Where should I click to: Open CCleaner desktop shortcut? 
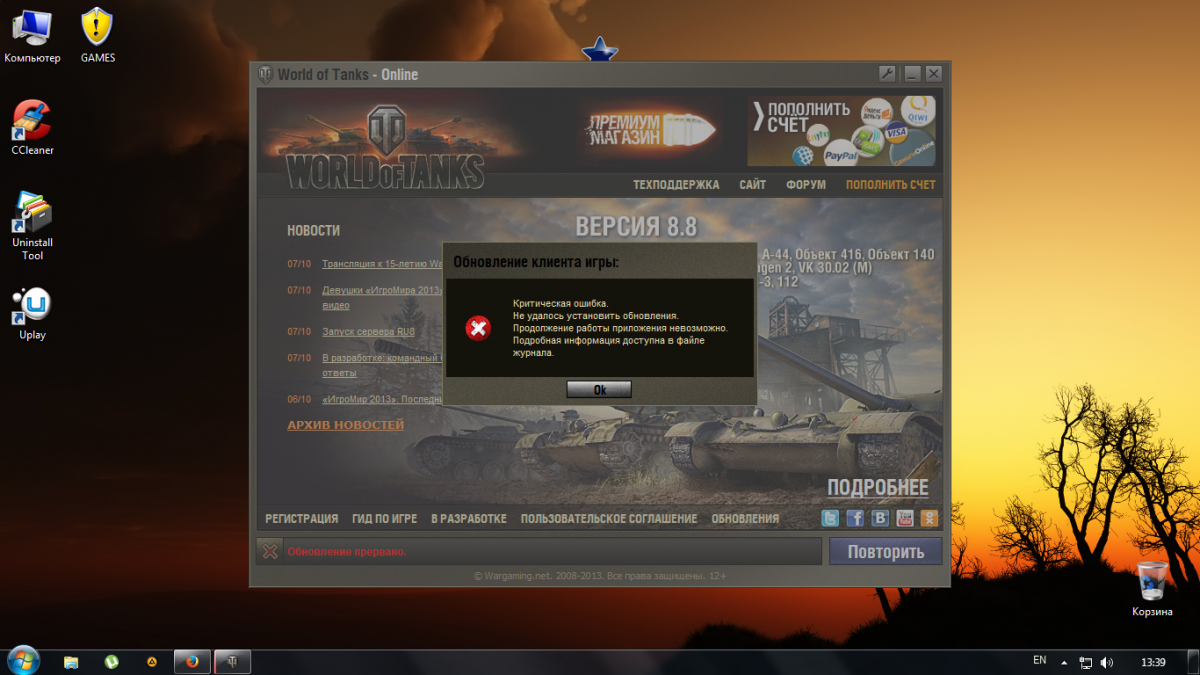tap(32, 128)
